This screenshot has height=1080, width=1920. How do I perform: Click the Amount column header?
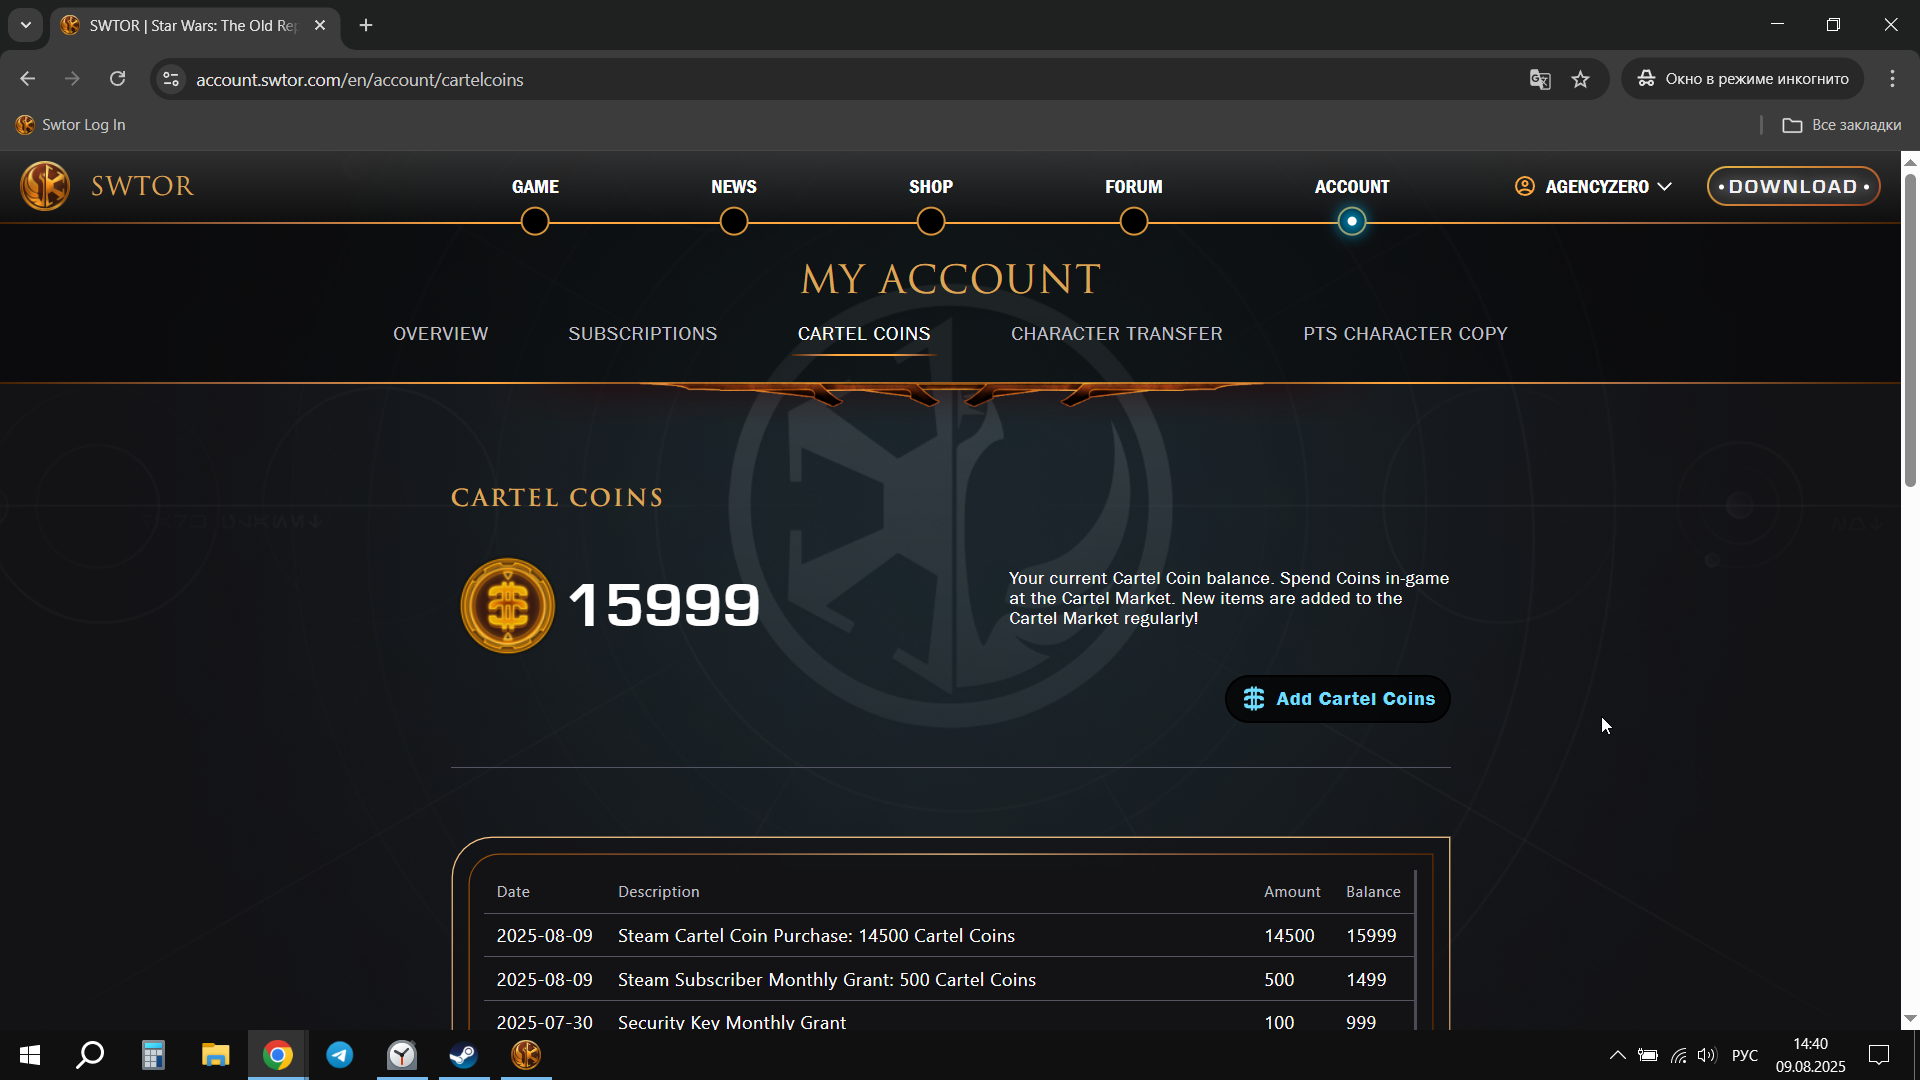click(1292, 892)
